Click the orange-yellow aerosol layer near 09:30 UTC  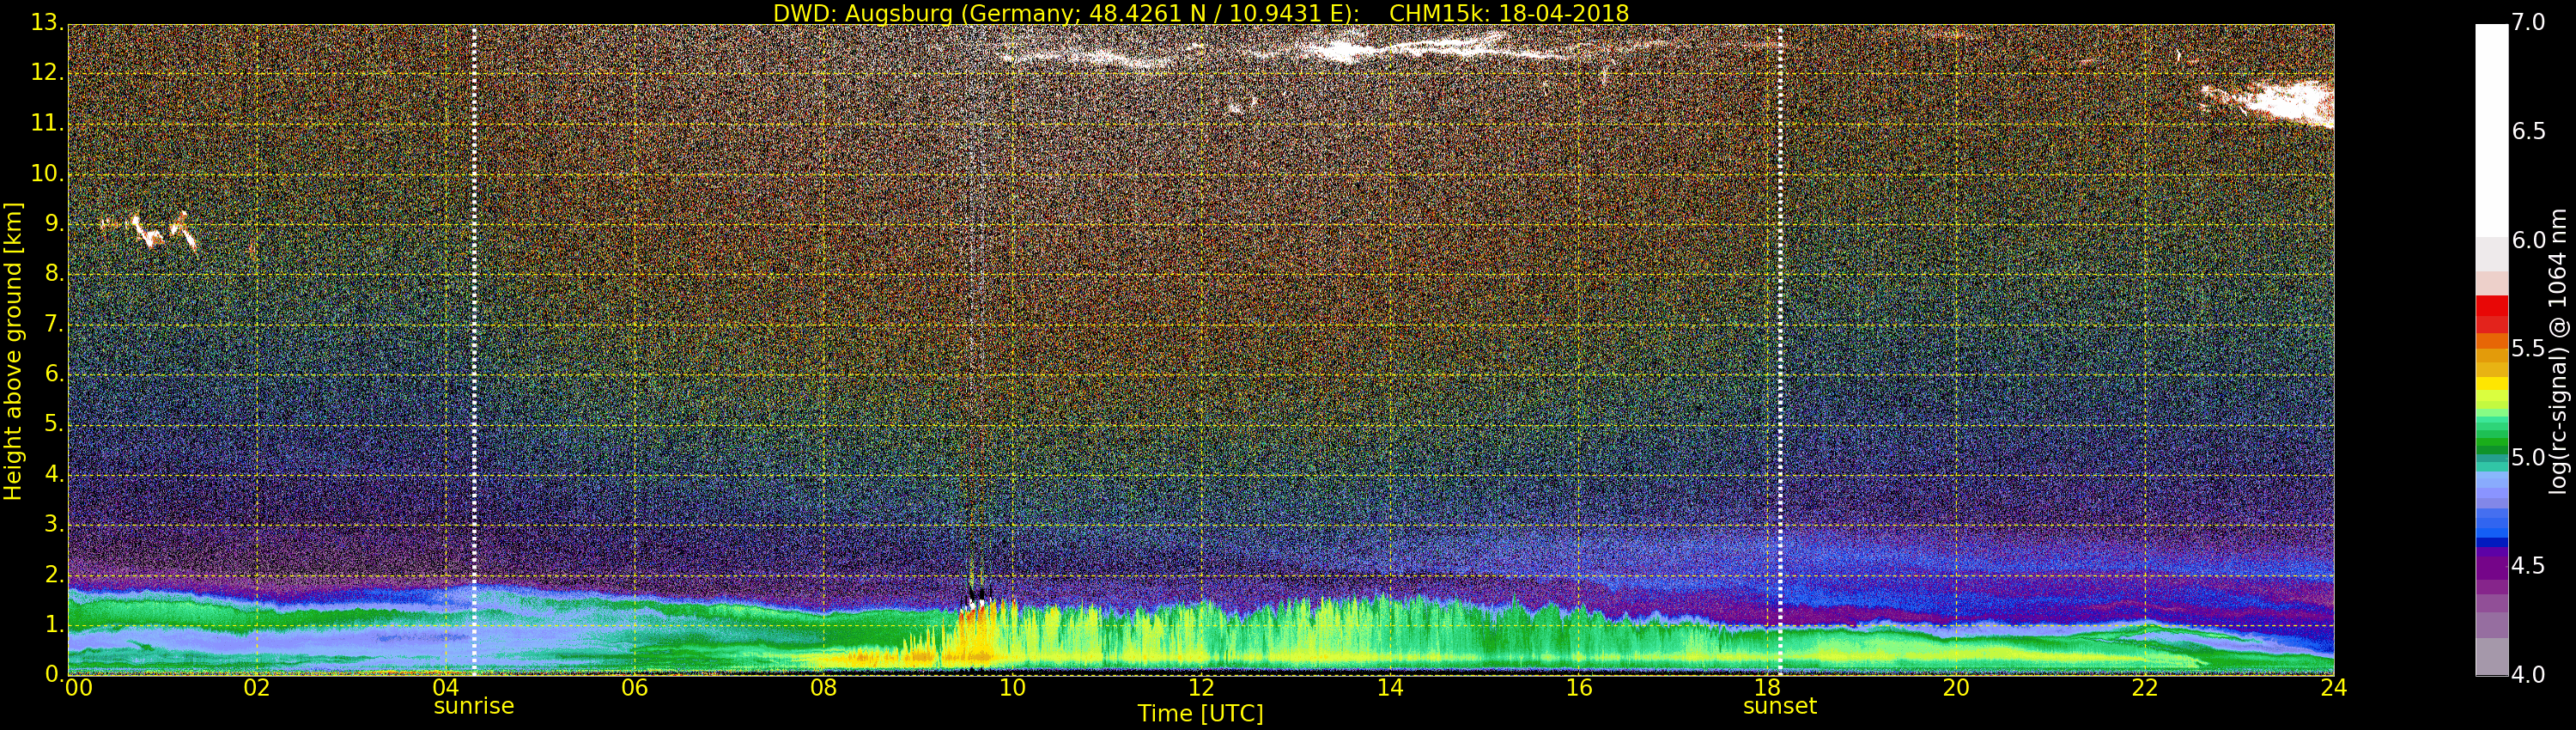pos(975,640)
